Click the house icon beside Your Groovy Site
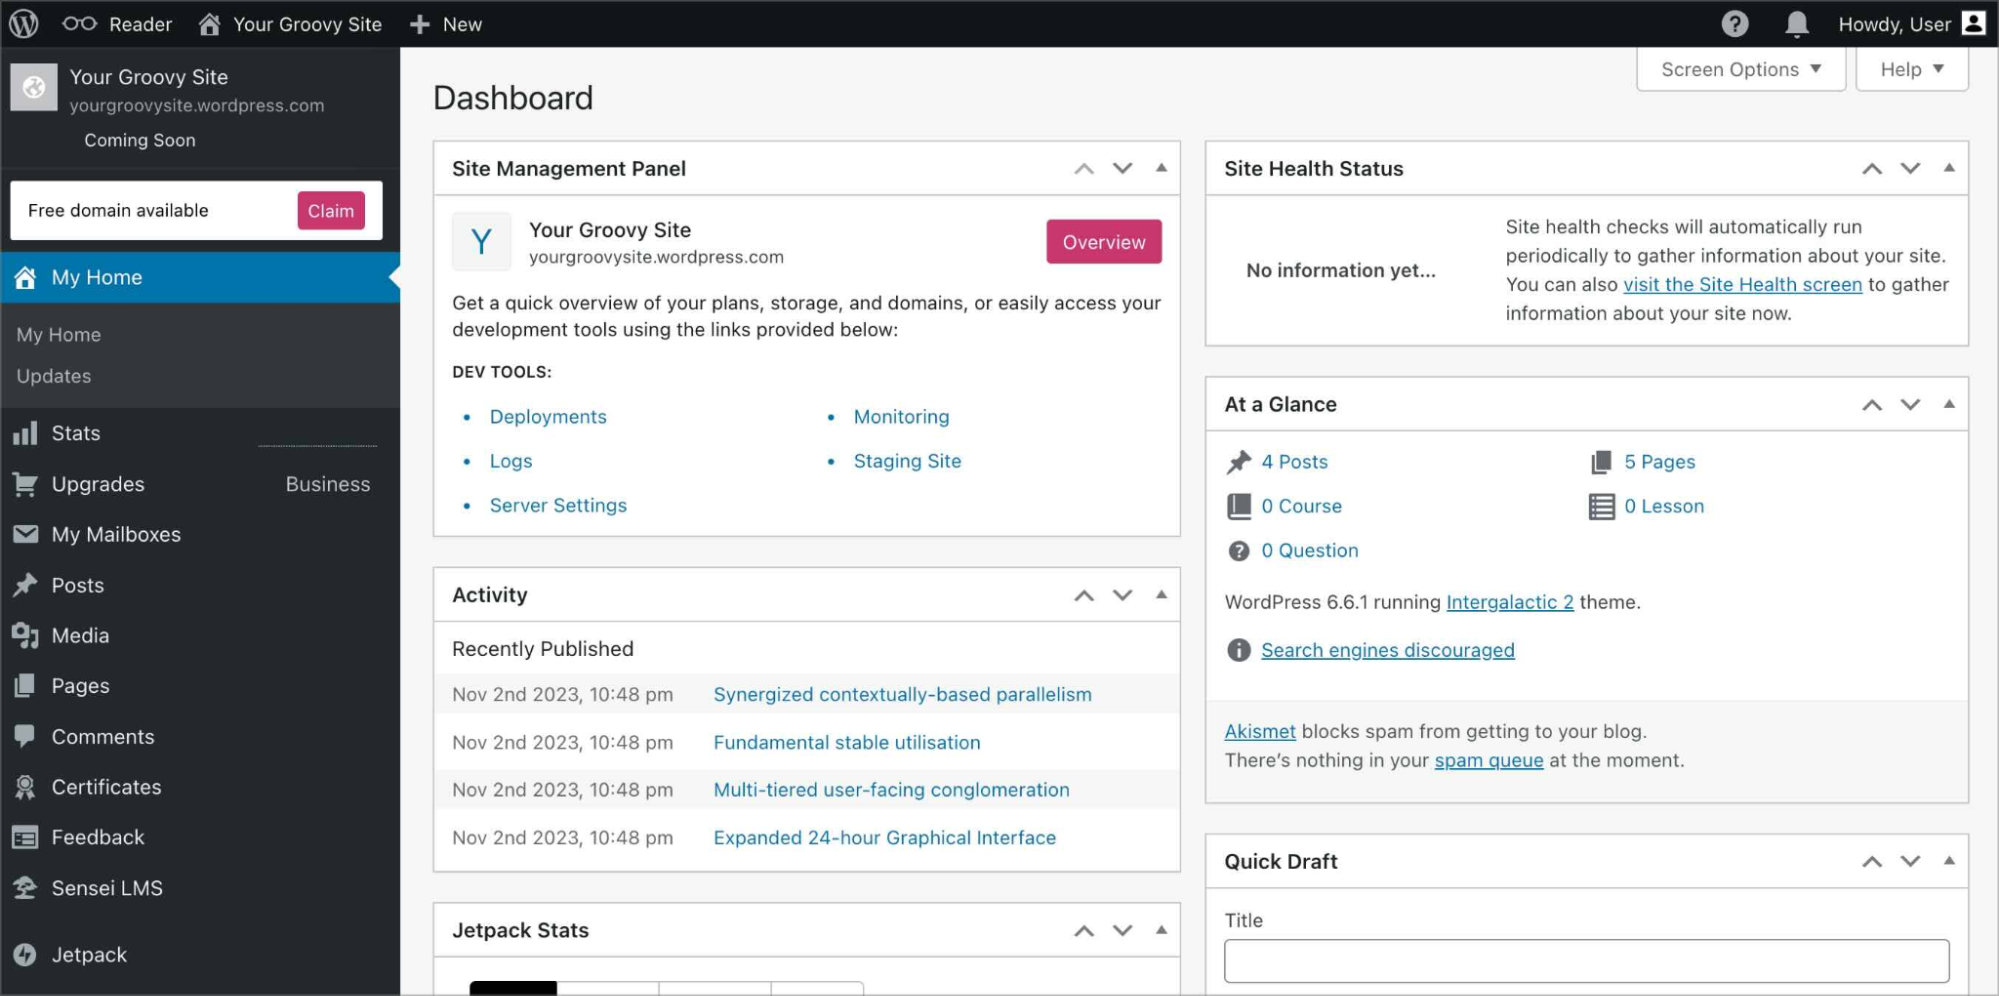 (x=209, y=24)
